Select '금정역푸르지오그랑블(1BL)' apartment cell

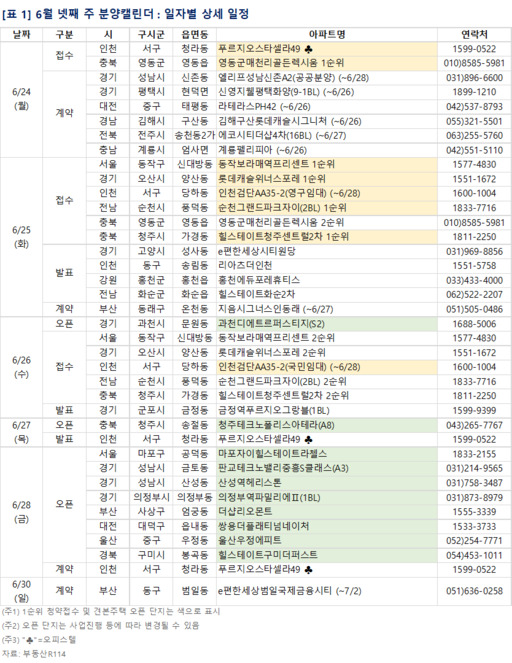click(327, 410)
